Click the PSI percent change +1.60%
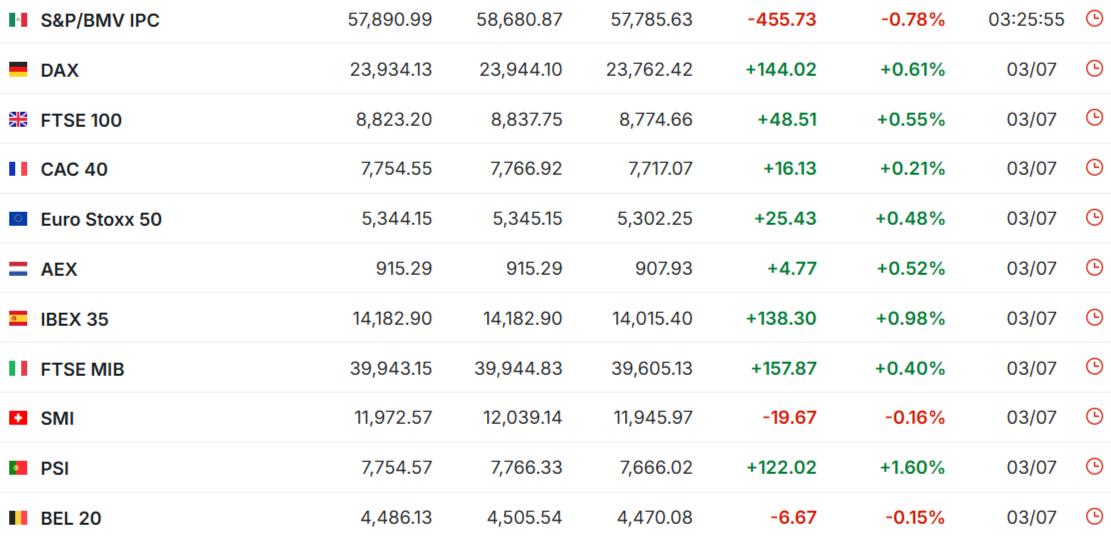Viewport: 1111px width, 539px height. coord(910,467)
